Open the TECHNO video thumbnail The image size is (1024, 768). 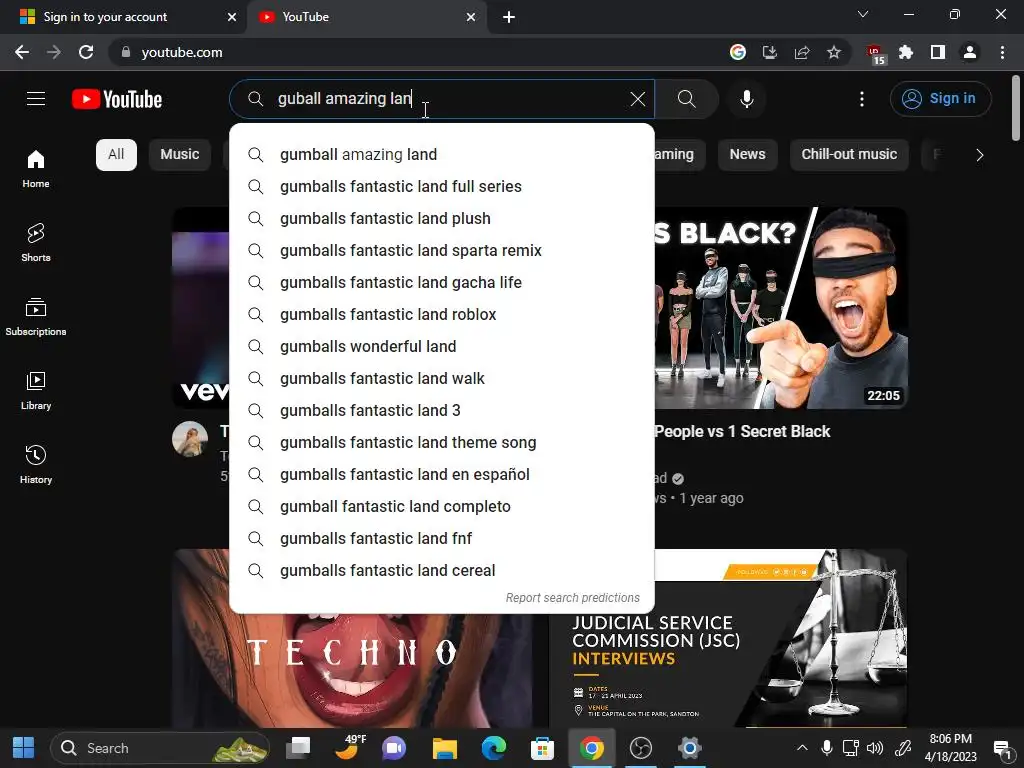tap(353, 671)
